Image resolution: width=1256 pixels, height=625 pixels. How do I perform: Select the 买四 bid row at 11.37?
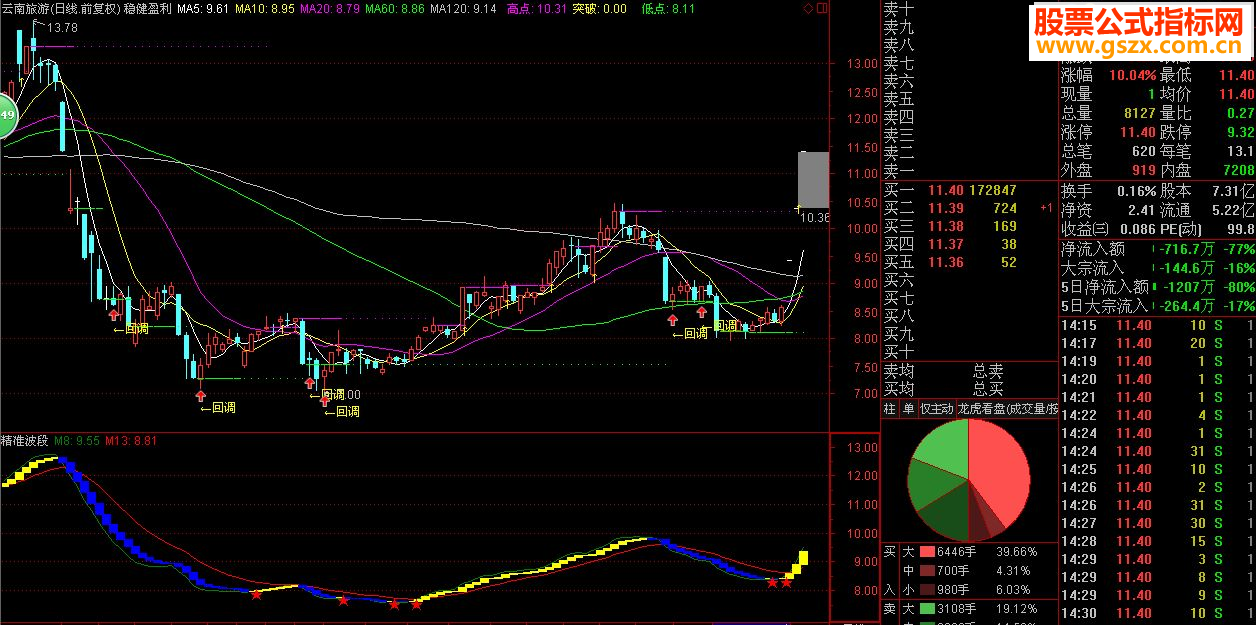[x=969, y=244]
